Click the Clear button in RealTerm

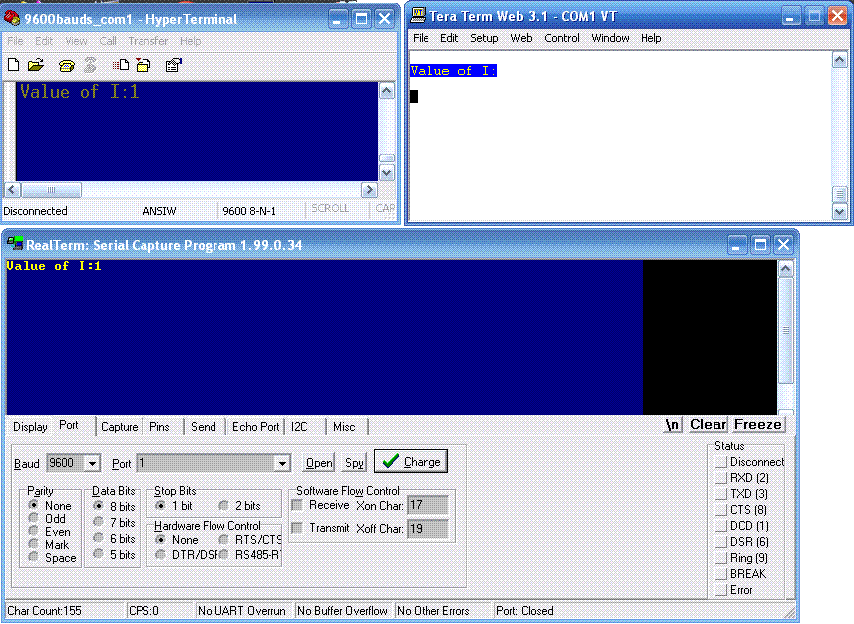pyautogui.click(x=708, y=424)
